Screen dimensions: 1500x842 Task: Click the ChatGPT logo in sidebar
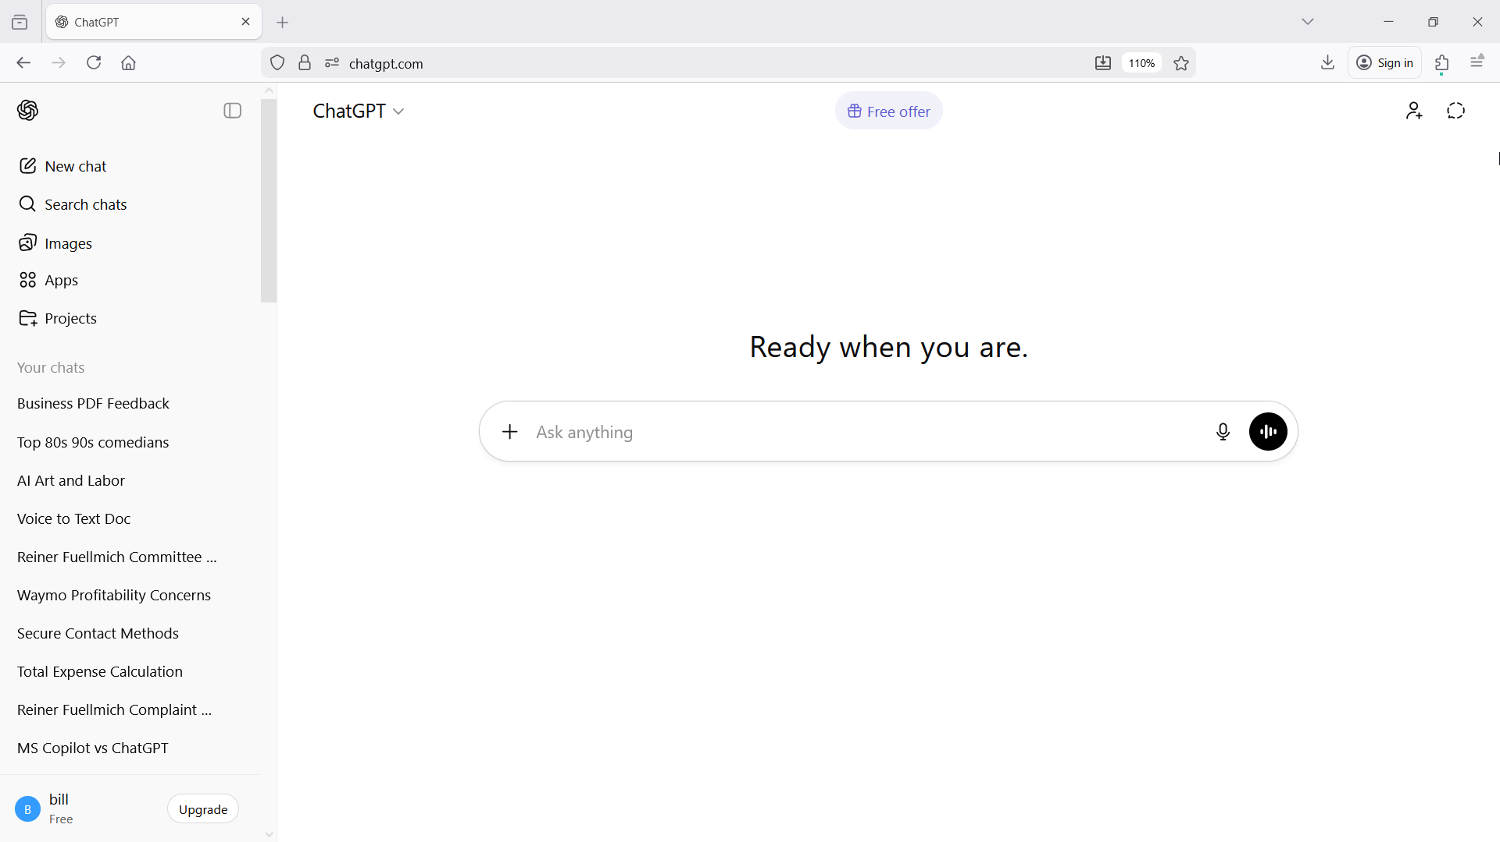coord(28,111)
